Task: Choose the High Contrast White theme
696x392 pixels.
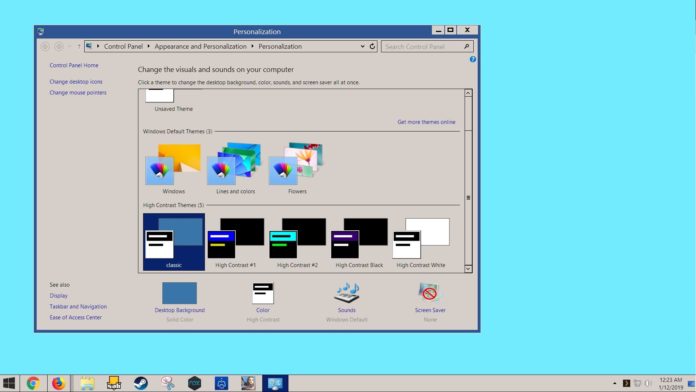Action: point(420,242)
